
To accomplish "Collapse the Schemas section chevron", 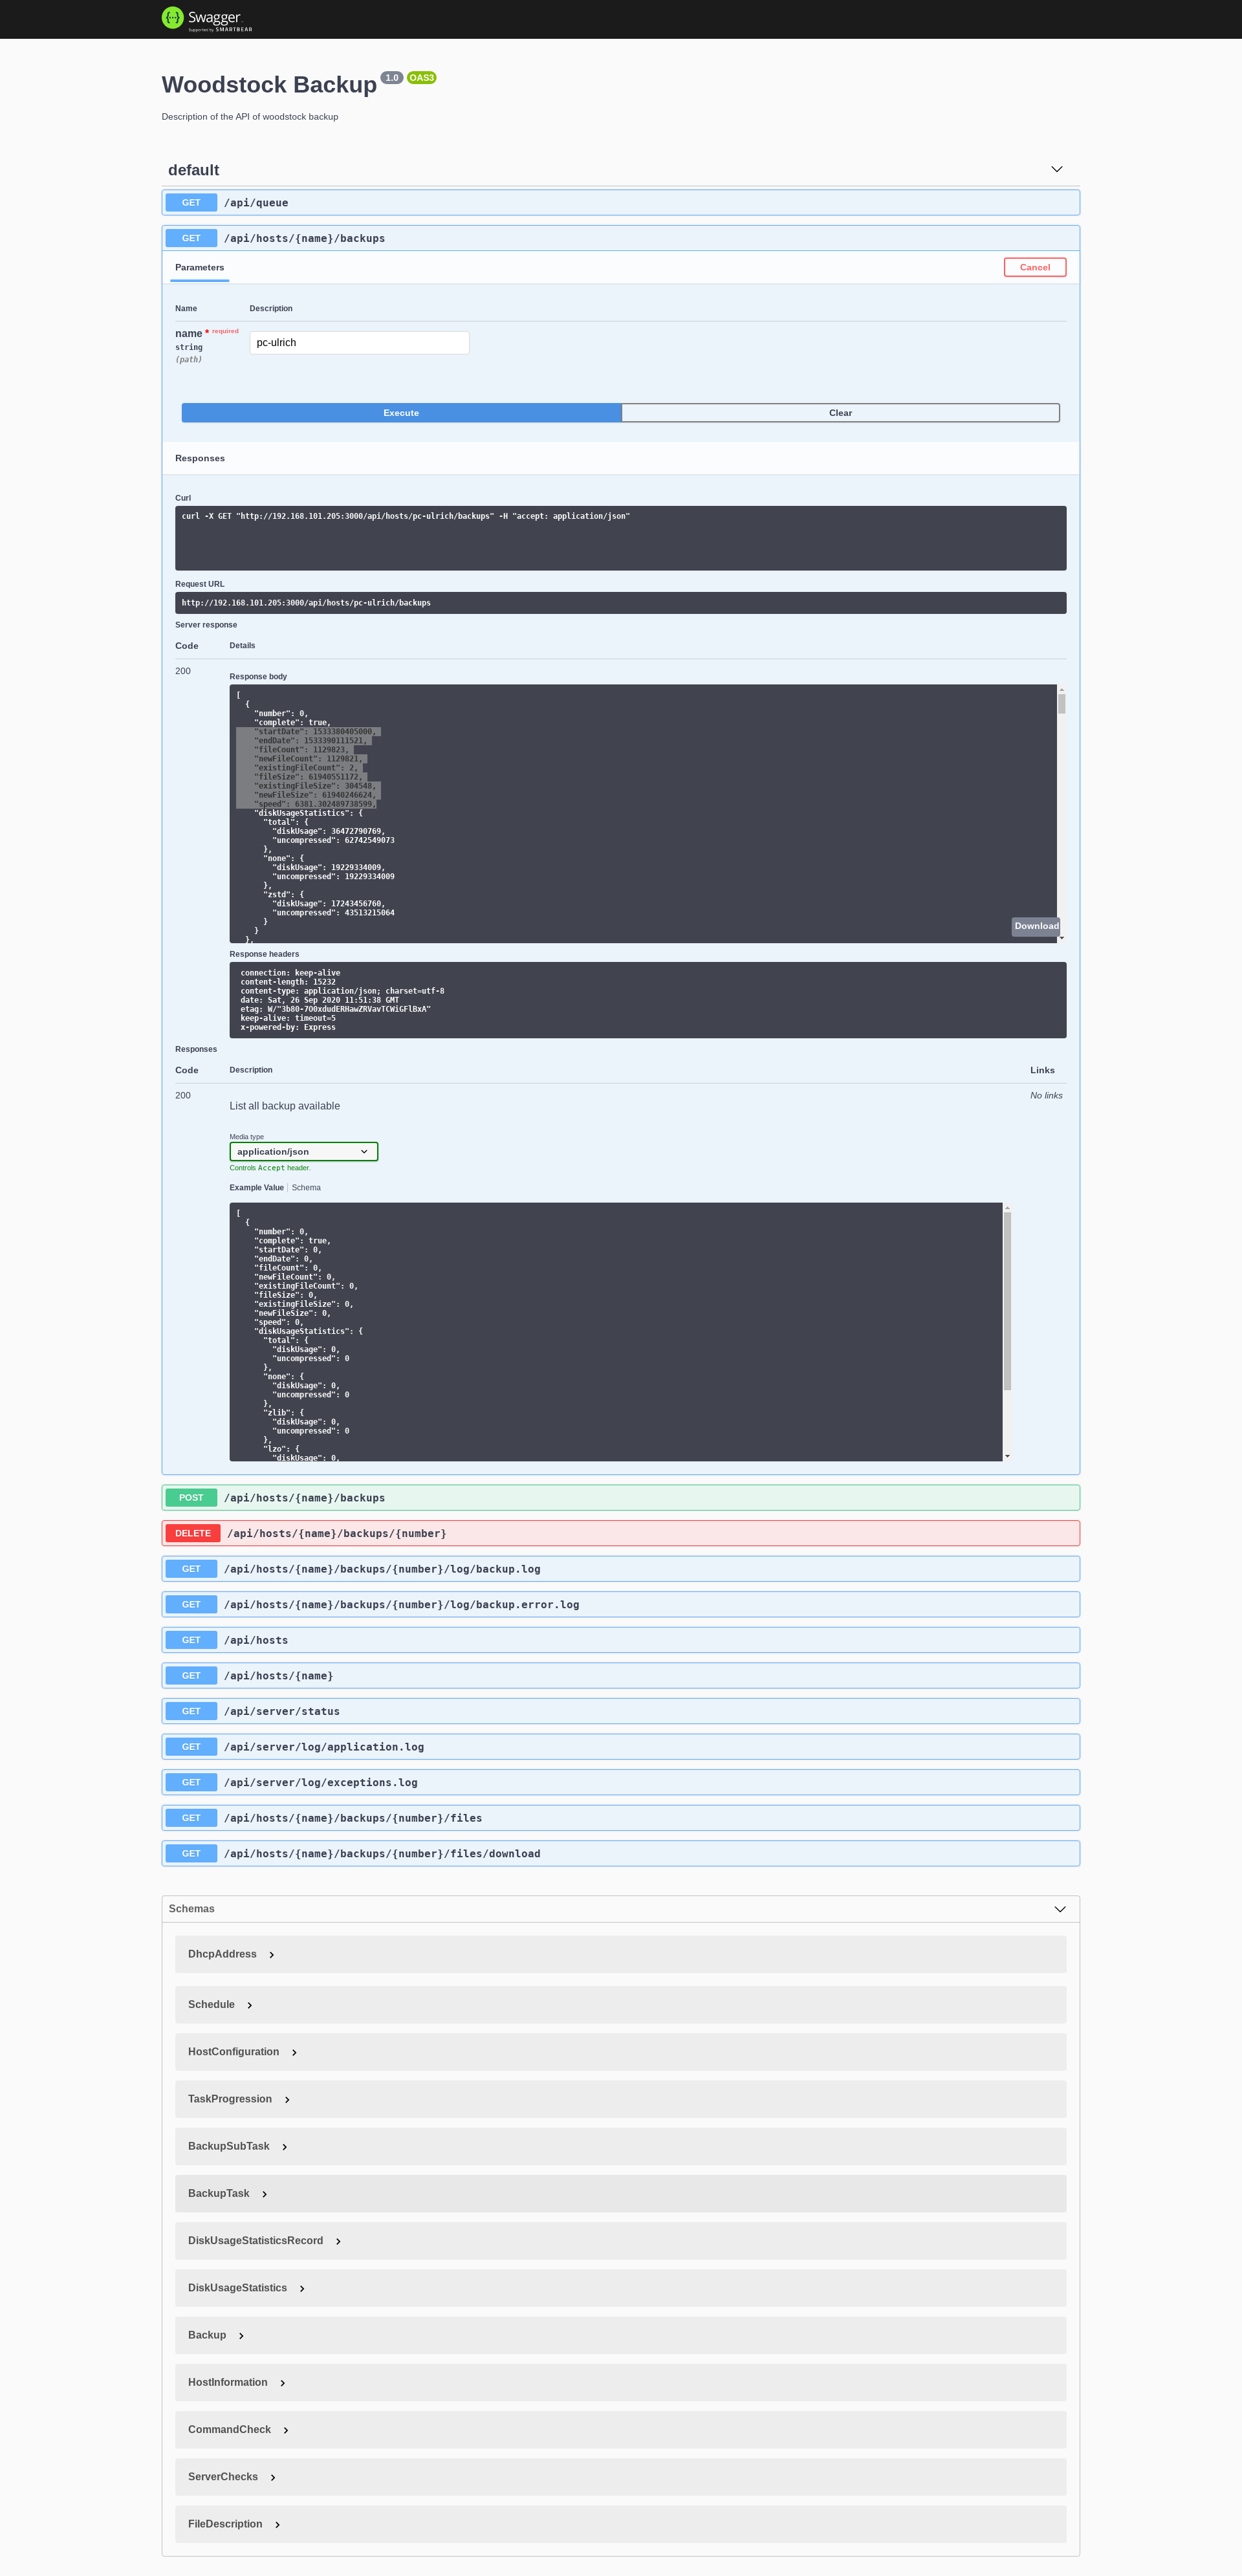I will (1060, 1909).
